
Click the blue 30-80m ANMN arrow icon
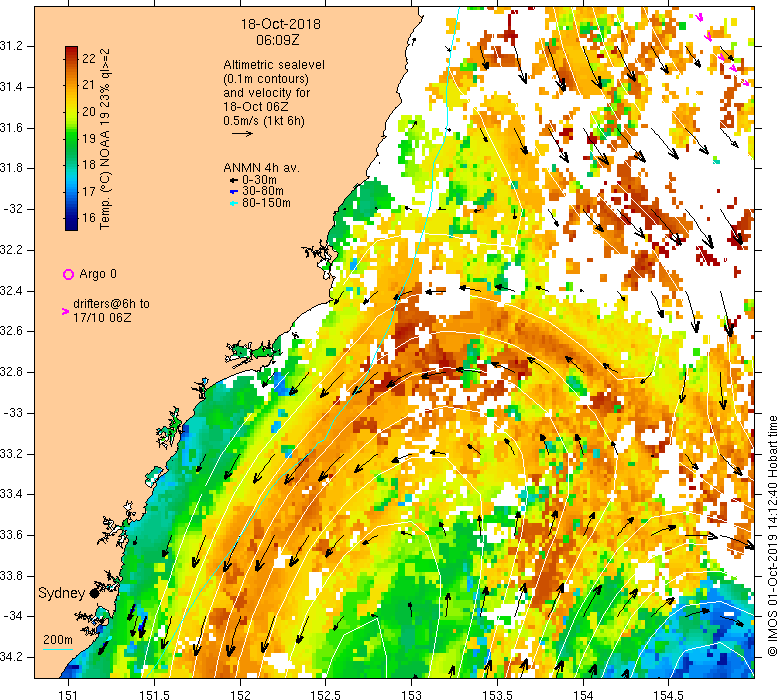pos(233,192)
